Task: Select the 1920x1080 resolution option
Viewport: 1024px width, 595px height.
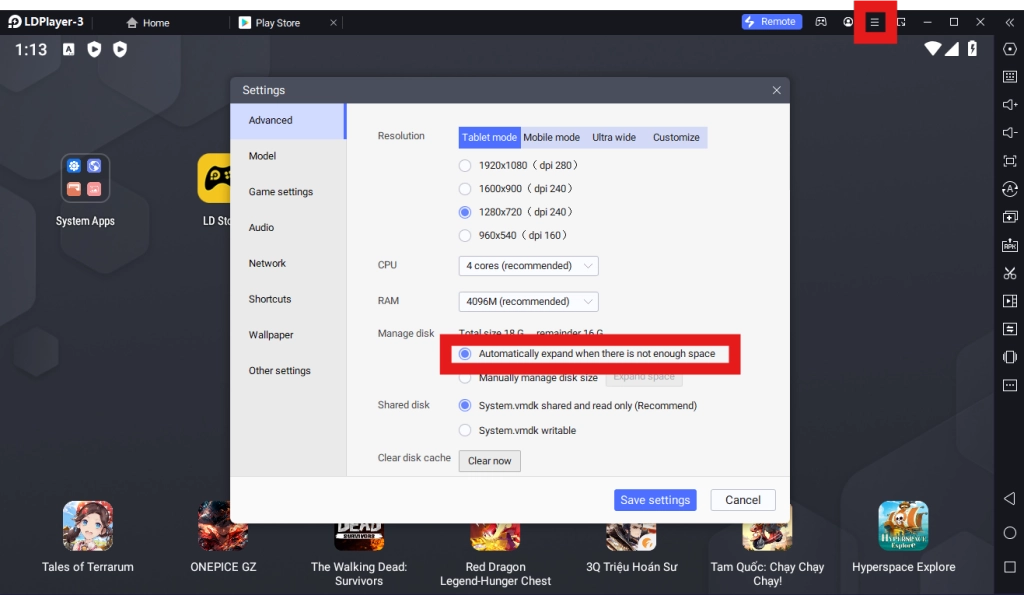Action: 464,164
